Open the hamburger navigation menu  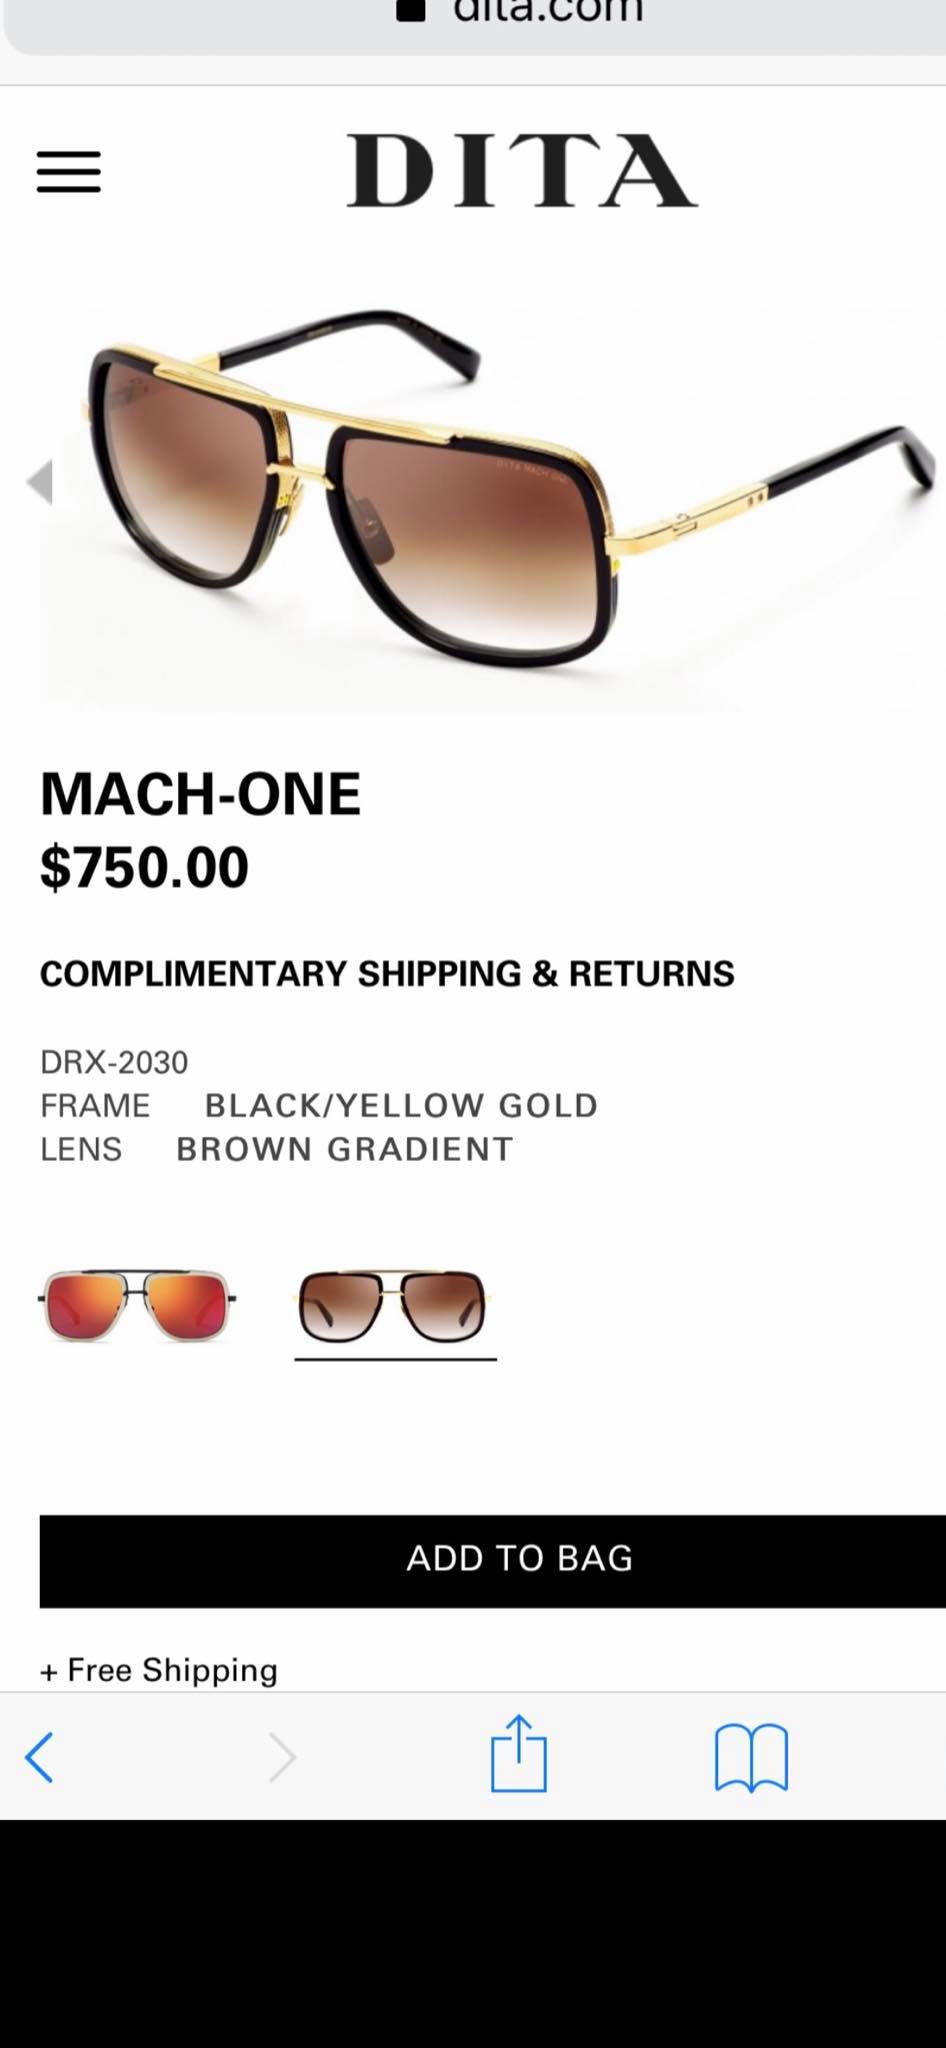pyautogui.click(x=69, y=172)
